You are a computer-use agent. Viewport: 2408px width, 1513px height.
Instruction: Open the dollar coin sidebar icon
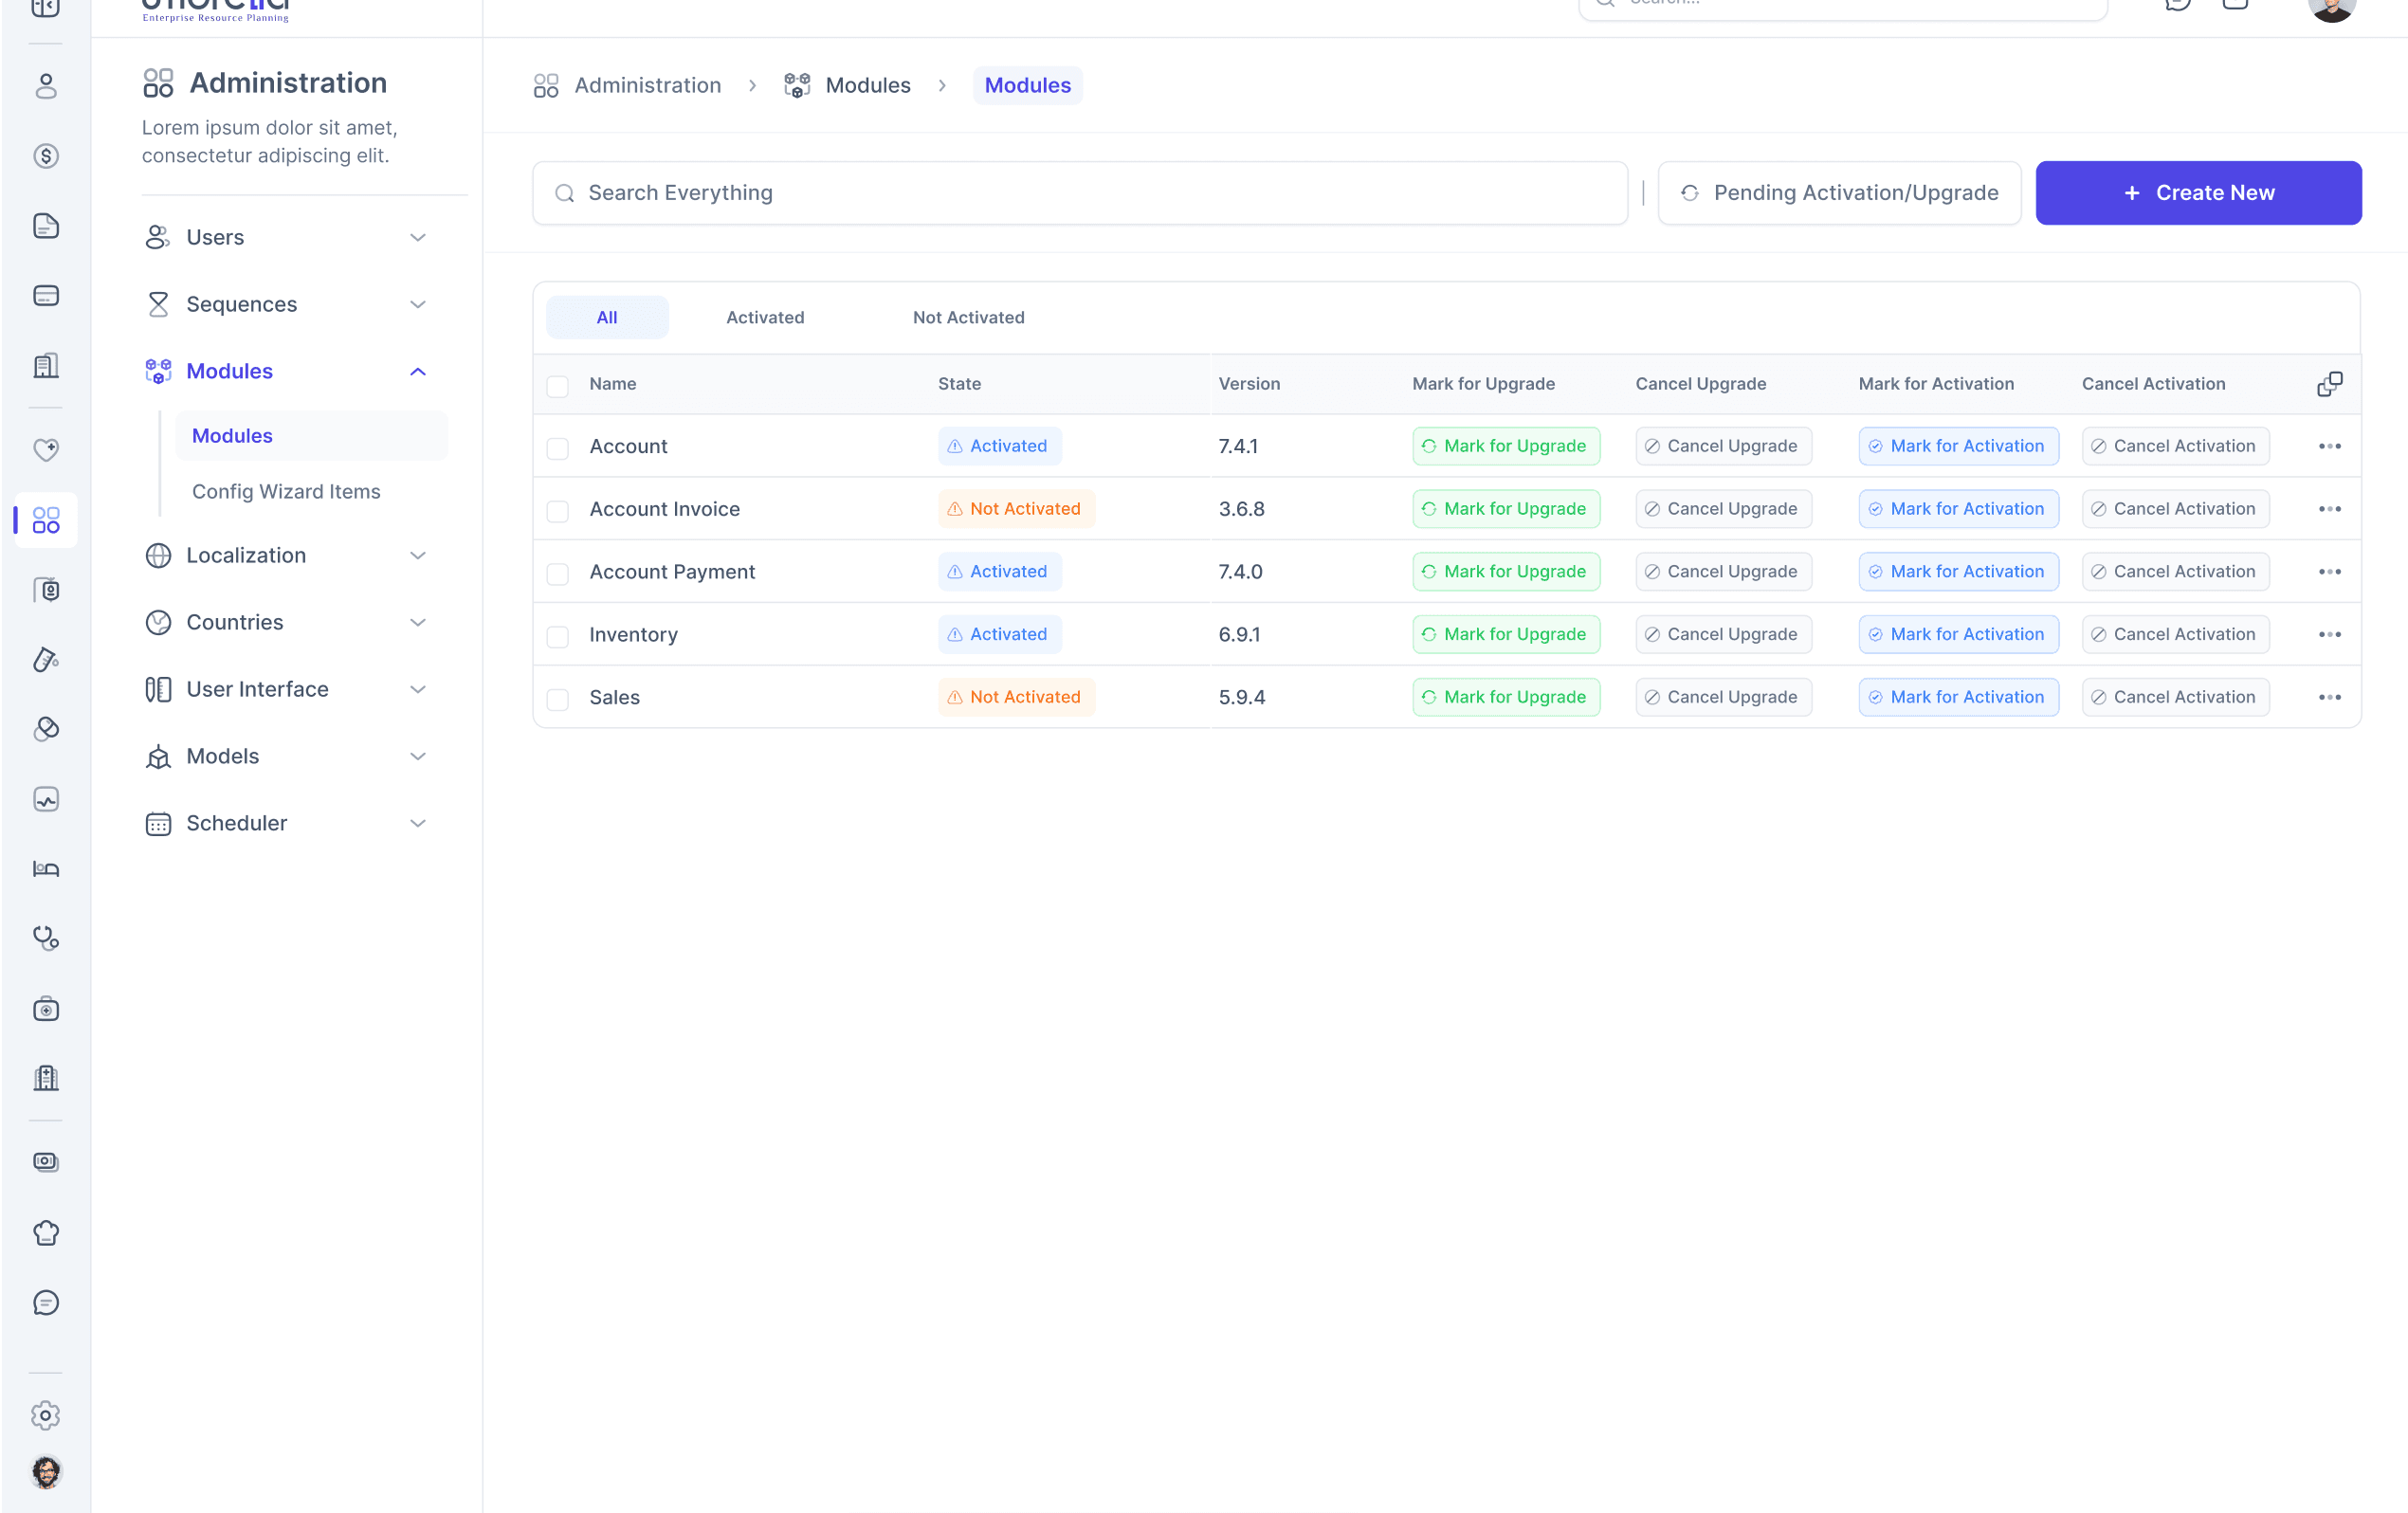click(x=46, y=156)
